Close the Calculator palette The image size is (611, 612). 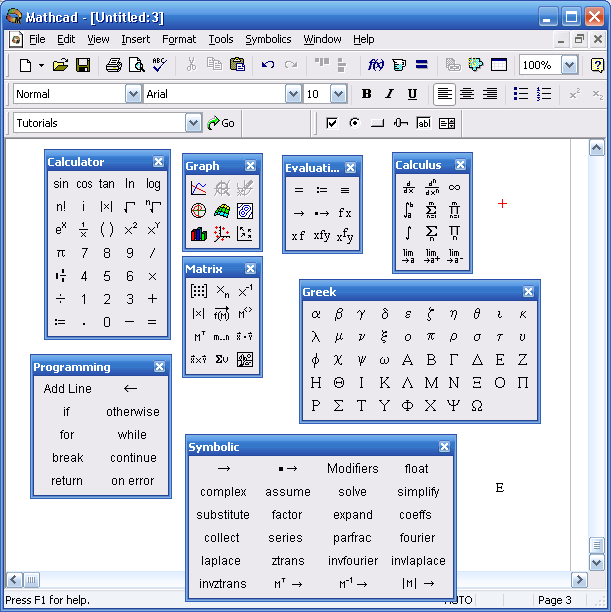click(x=158, y=162)
